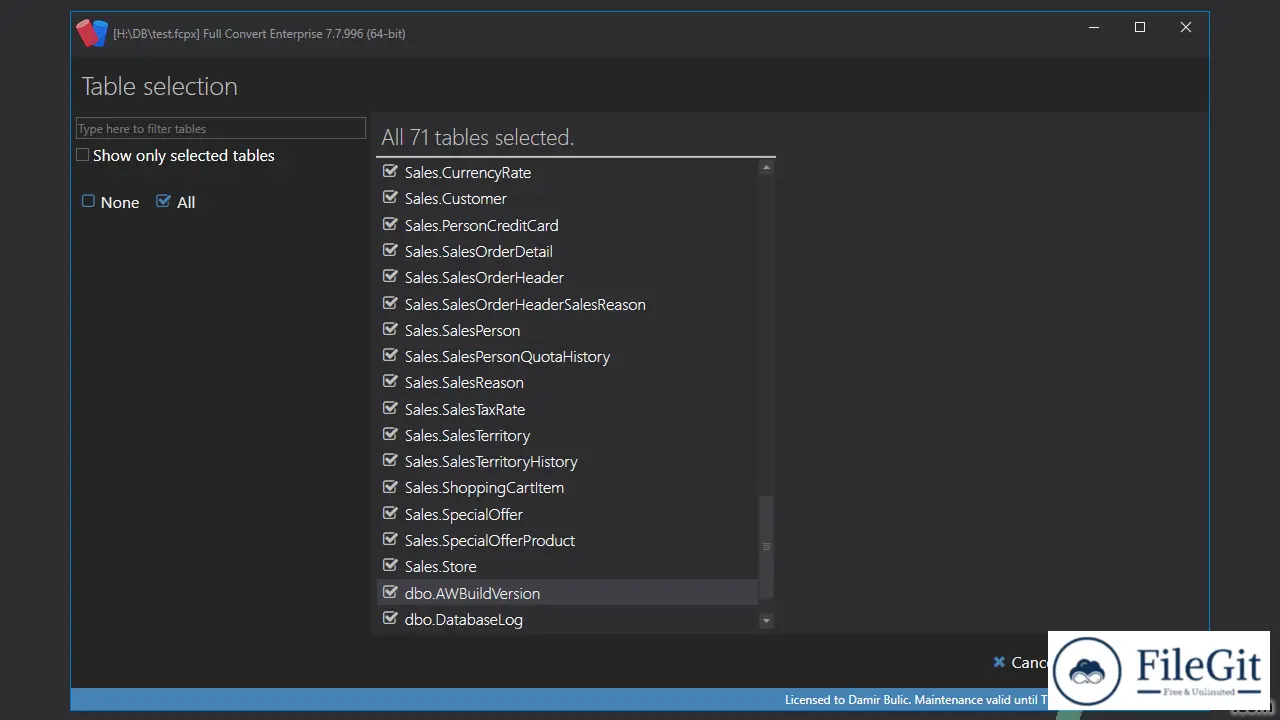Viewport: 1280px width, 720px height.
Task: Select the dbo.AWBuildVersion row text
Action: (472, 593)
